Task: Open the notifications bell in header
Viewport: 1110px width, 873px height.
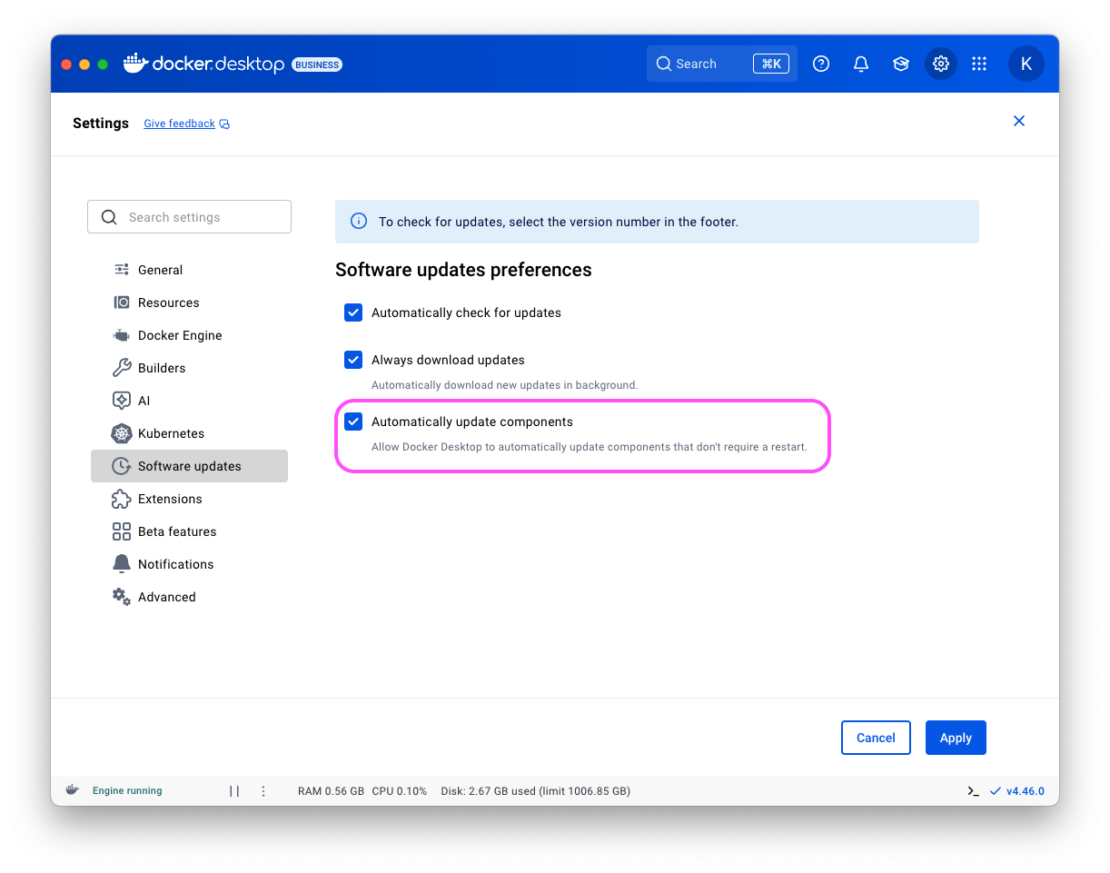Action: point(861,64)
